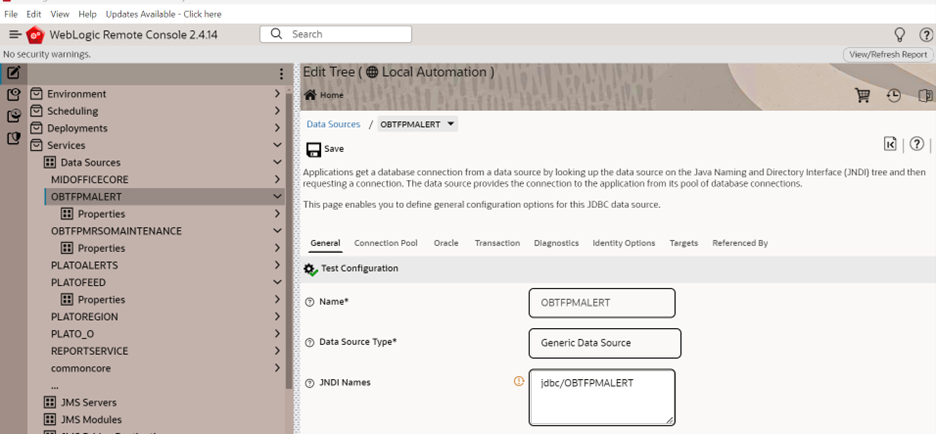Click the light bulb tips icon
This screenshot has width=936, height=434.
click(899, 34)
